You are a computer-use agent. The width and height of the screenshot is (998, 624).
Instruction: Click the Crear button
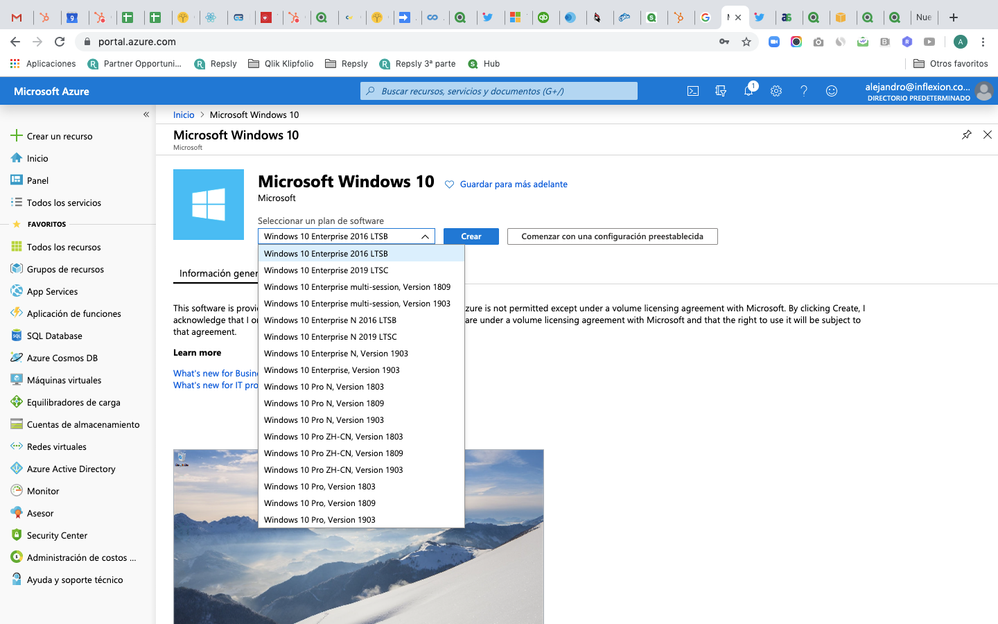click(471, 236)
